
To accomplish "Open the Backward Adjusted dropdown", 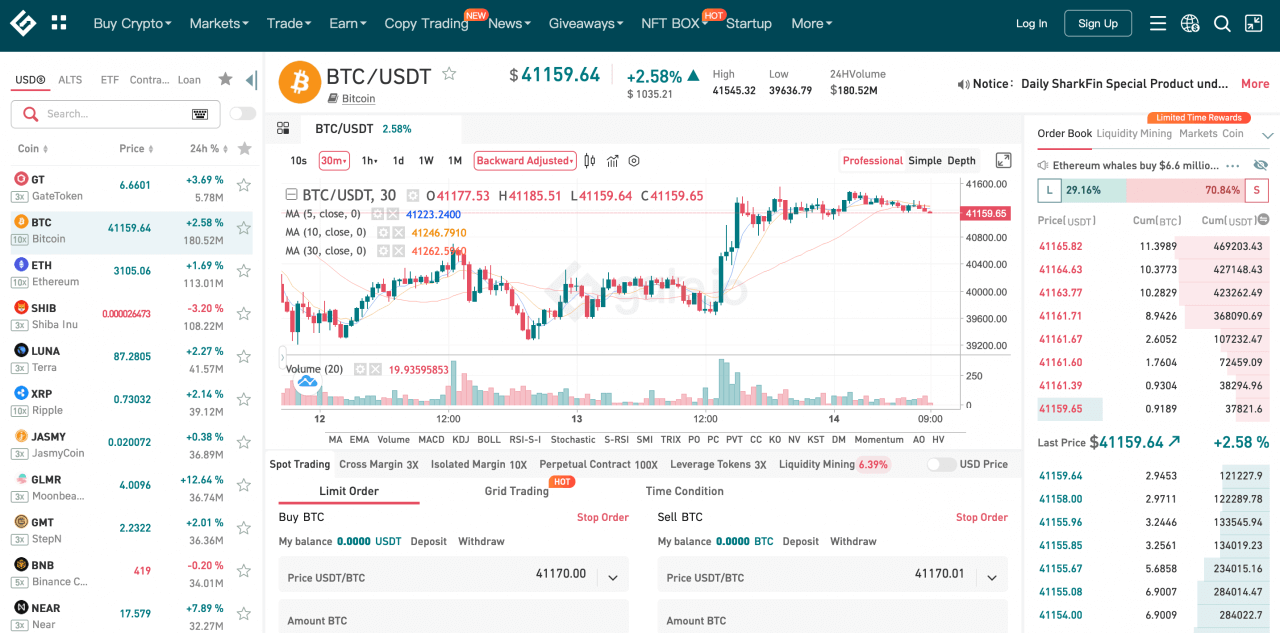I will coord(526,160).
